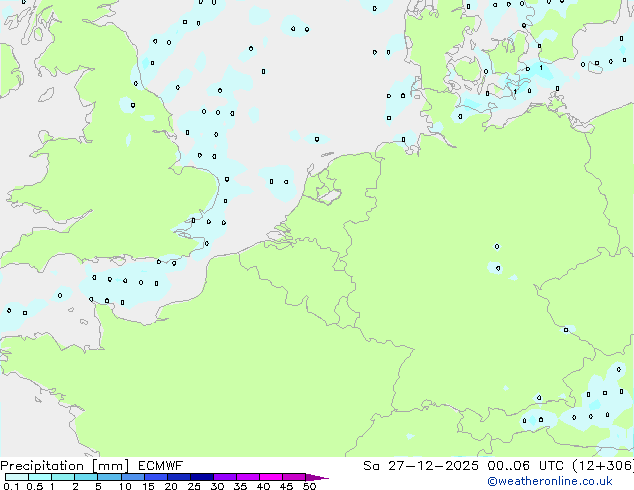Choose the 40–45 mm magenta legend swatch
The image size is (634, 490).
(271, 477)
